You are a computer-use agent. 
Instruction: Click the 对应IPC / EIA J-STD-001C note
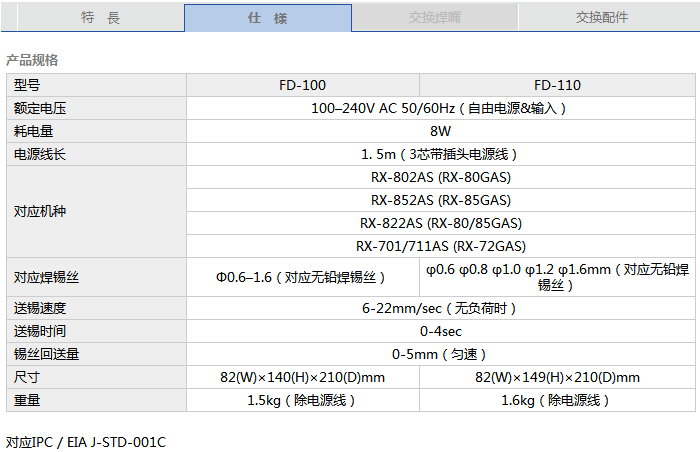[x=86, y=442]
